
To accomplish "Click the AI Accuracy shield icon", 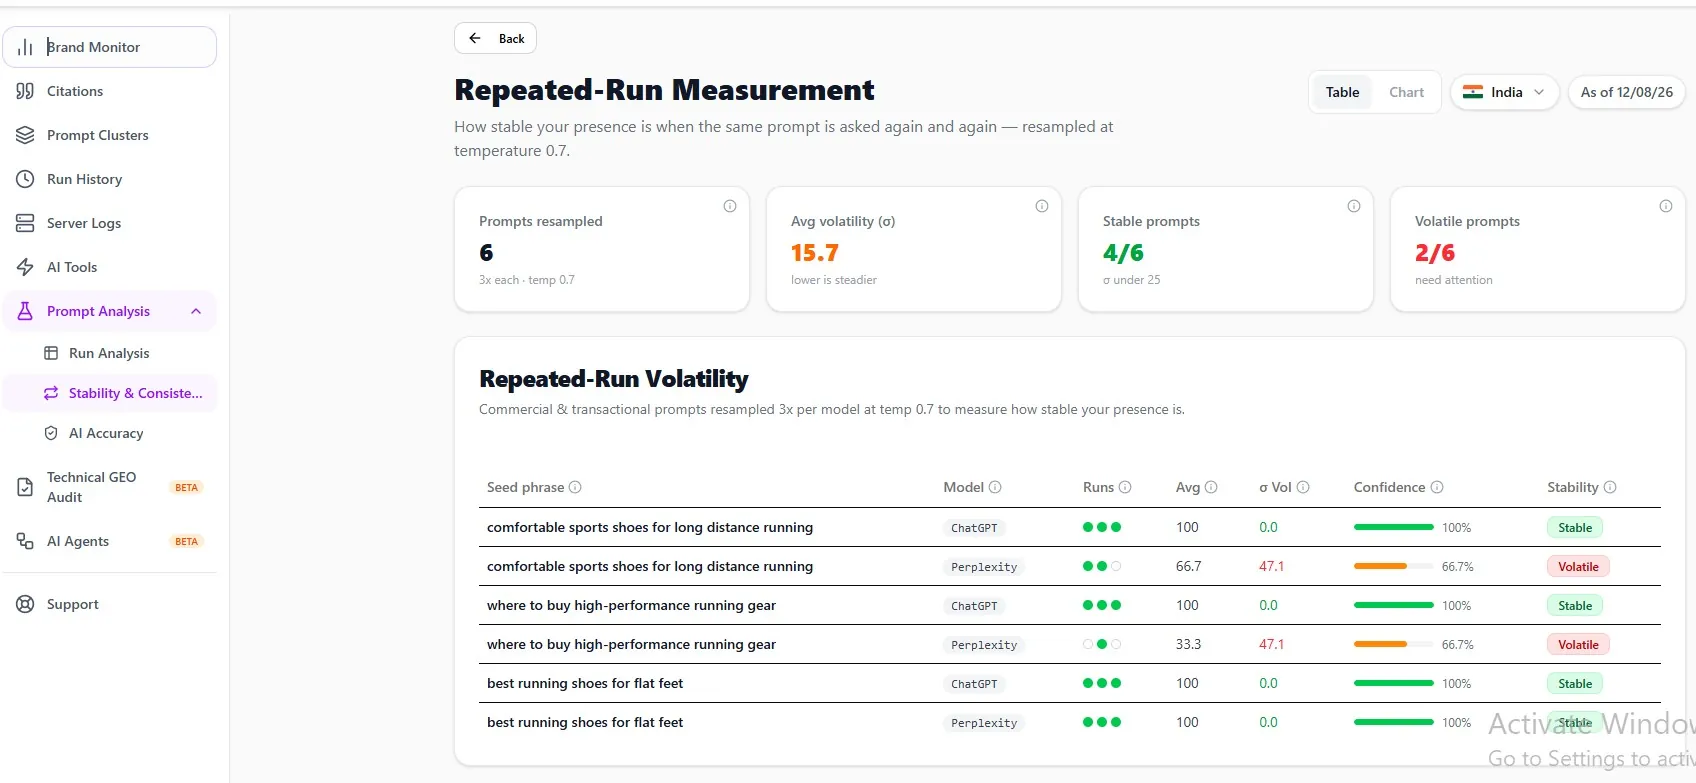I will (51, 433).
